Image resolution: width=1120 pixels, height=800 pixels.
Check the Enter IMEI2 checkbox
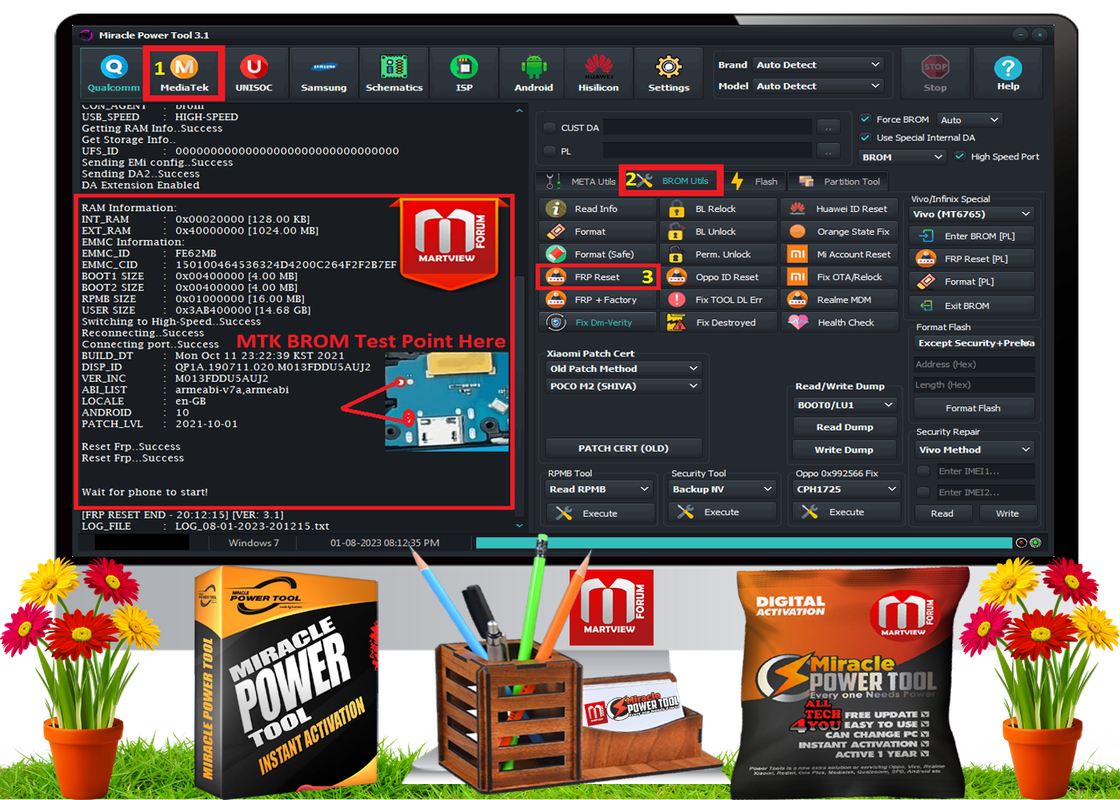(x=923, y=492)
